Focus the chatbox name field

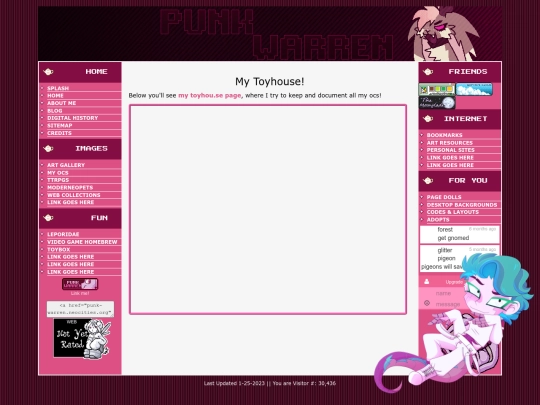tap(448, 293)
